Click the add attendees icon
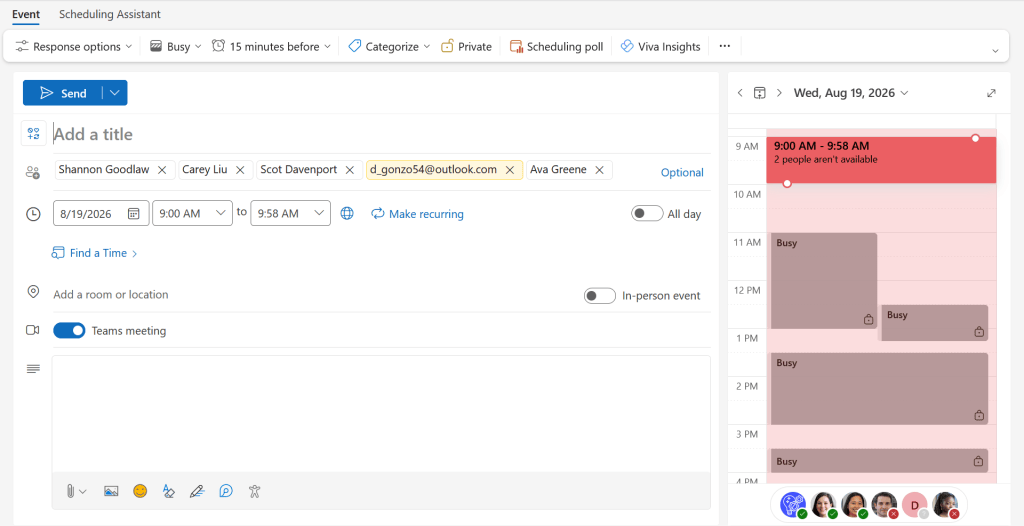Image resolution: width=1024 pixels, height=526 pixels. [x=33, y=173]
